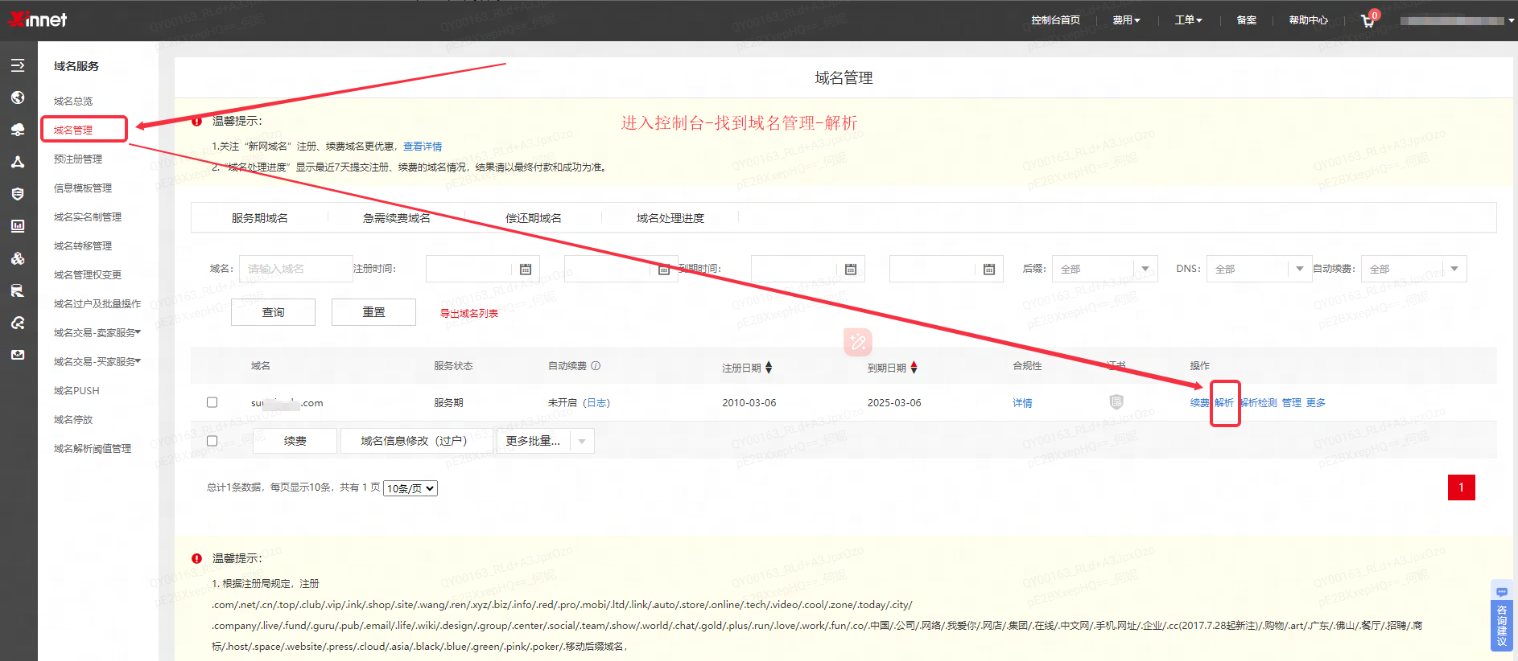Switch to the 急需续费域名 tab

point(396,218)
